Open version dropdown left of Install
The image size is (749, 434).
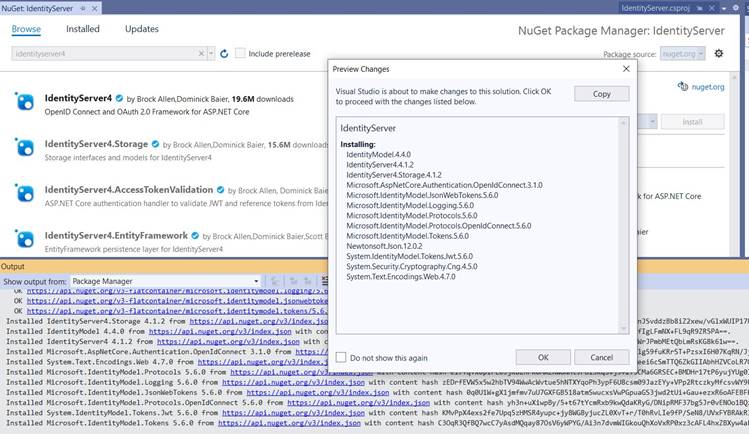(x=652, y=122)
